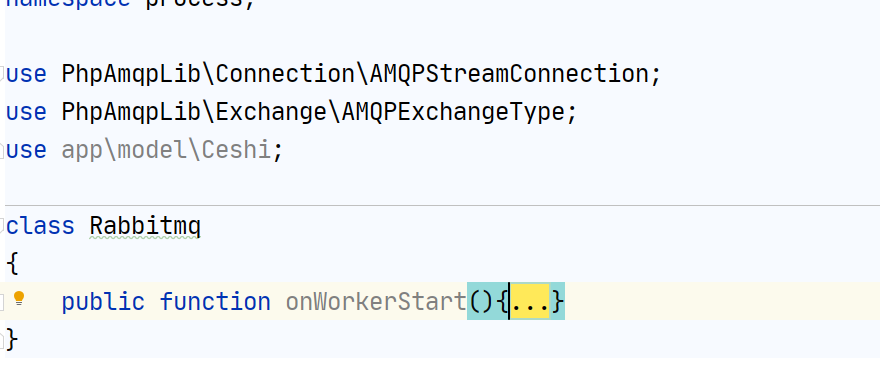Toggle fold marker on onWorkerStart line

(x=2, y=301)
